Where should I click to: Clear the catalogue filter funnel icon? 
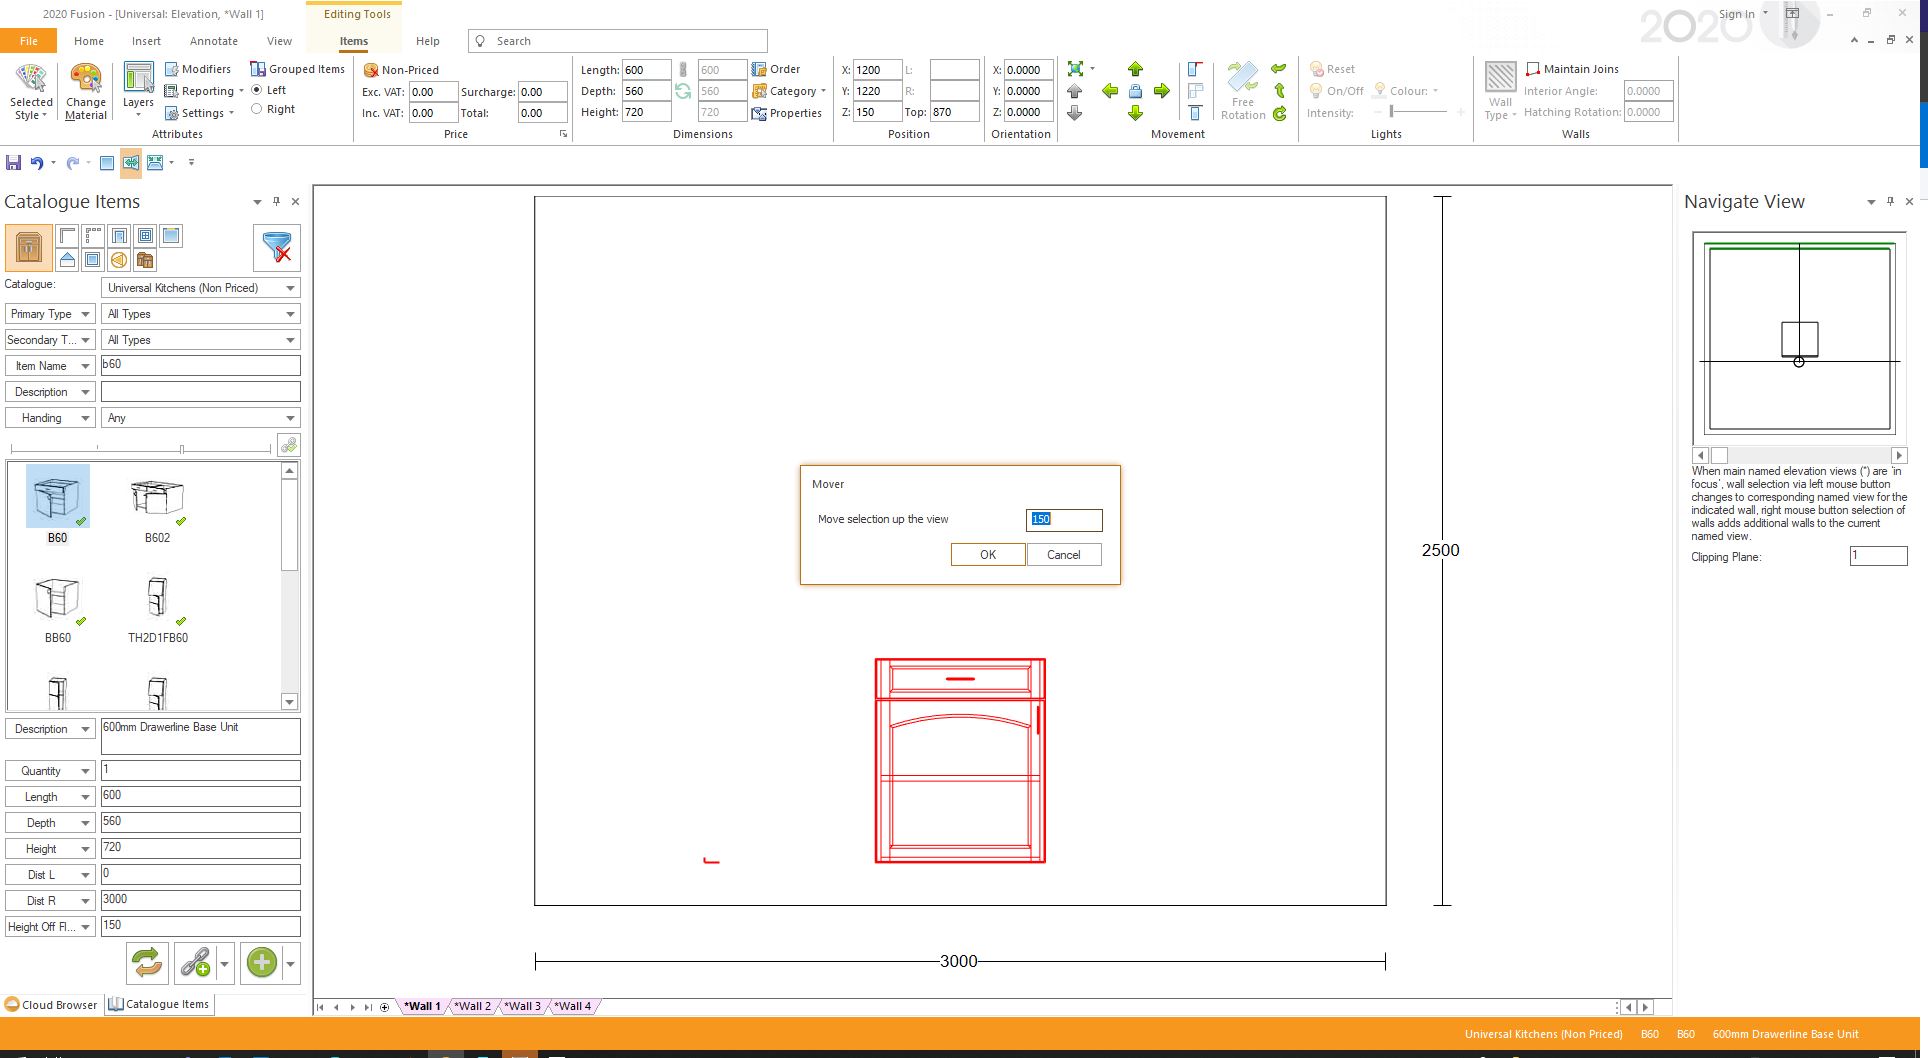pyautogui.click(x=277, y=247)
